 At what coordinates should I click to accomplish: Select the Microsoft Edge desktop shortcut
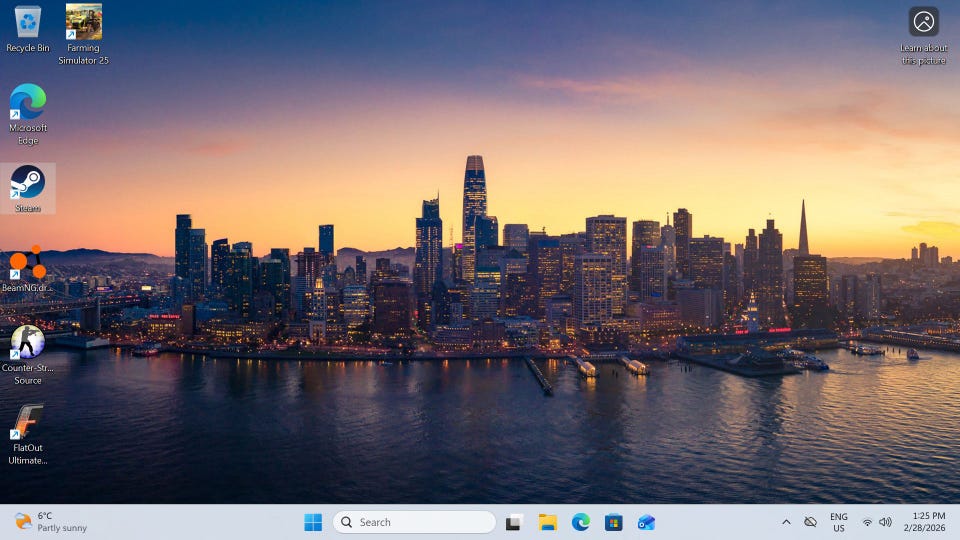(27, 103)
